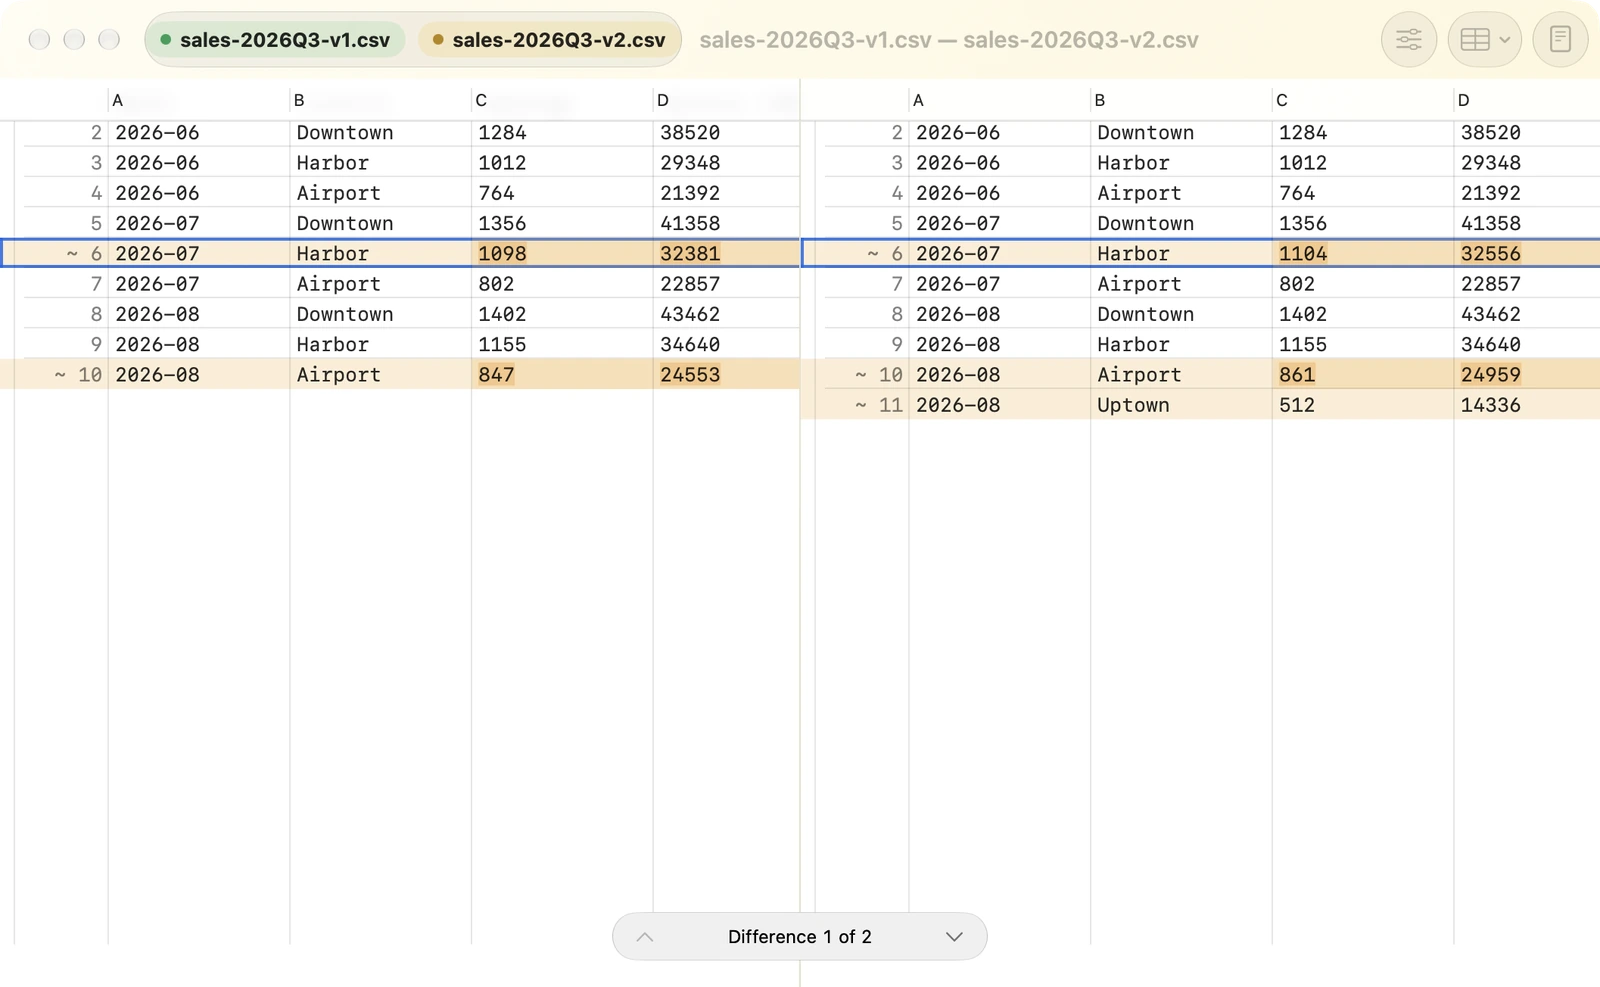Select Harbor in row 6 of left pane
The height and width of the screenshot is (987, 1600).
[333, 254]
